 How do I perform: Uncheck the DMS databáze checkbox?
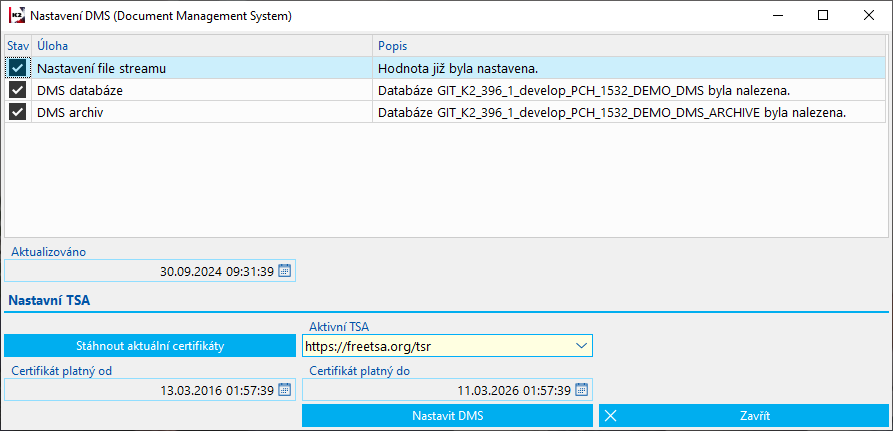[x=17, y=90]
